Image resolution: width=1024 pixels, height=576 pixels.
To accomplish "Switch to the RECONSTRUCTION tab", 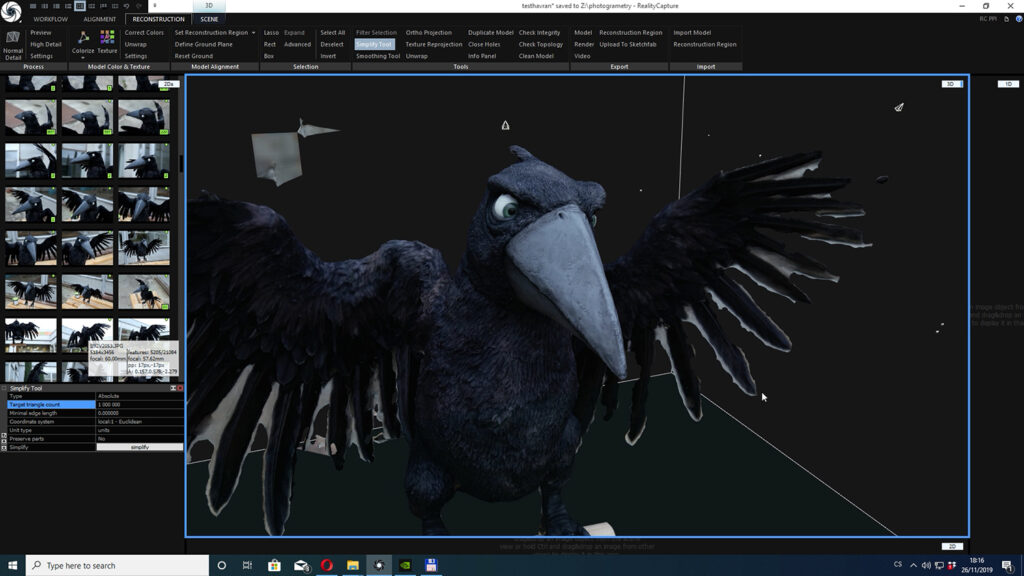I will coord(158,19).
